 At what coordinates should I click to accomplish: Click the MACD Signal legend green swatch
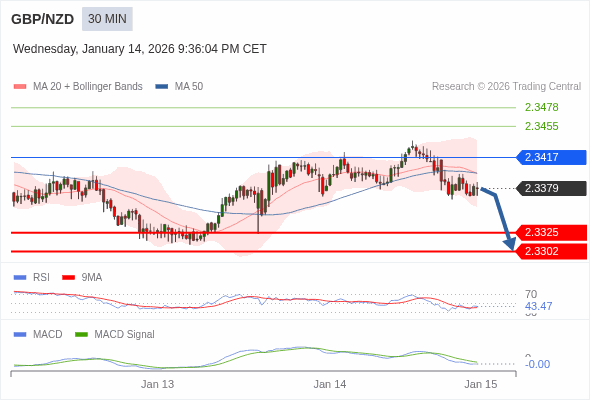pos(81,335)
